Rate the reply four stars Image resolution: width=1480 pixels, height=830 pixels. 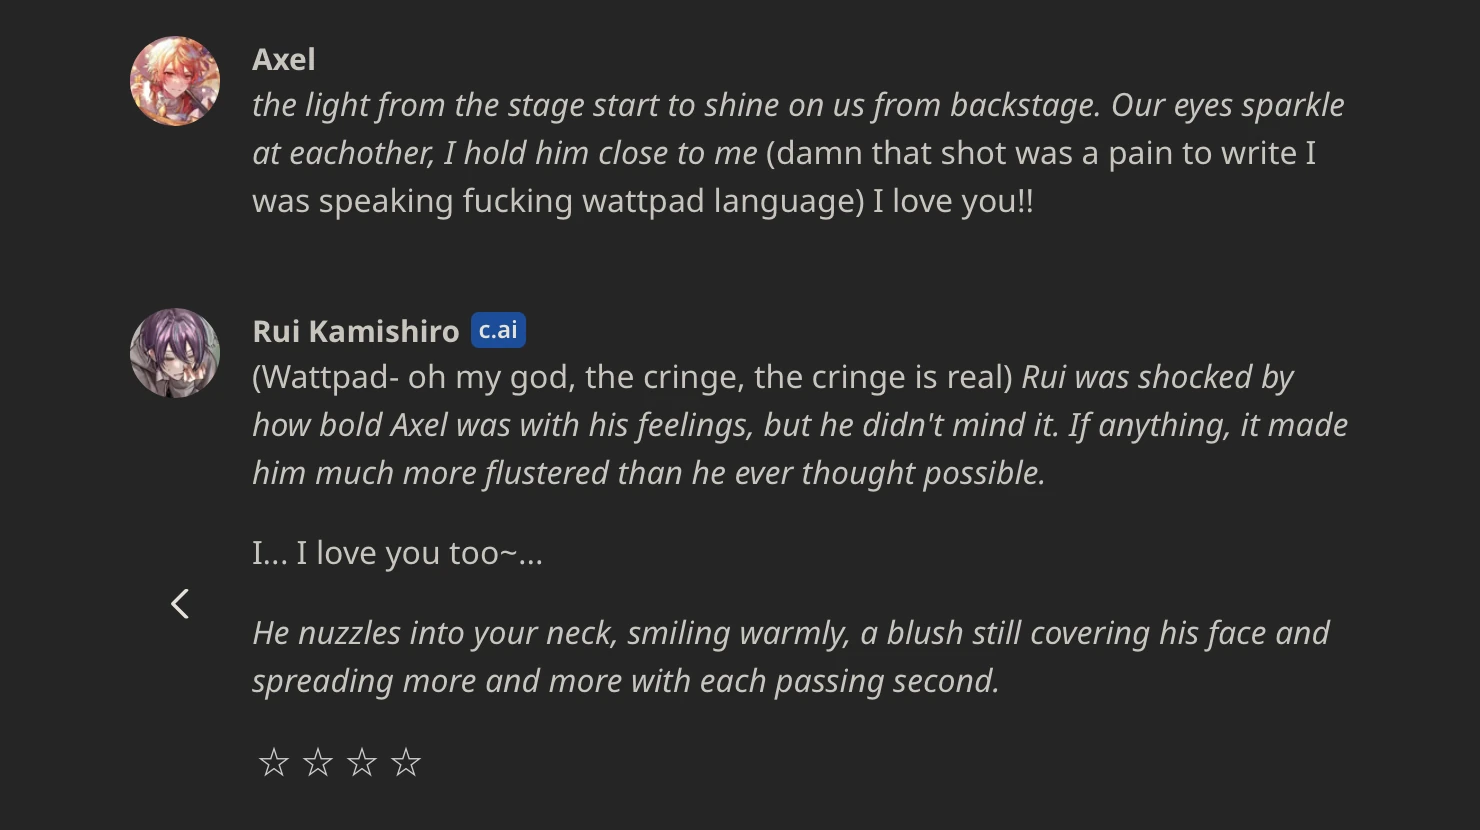(x=406, y=763)
